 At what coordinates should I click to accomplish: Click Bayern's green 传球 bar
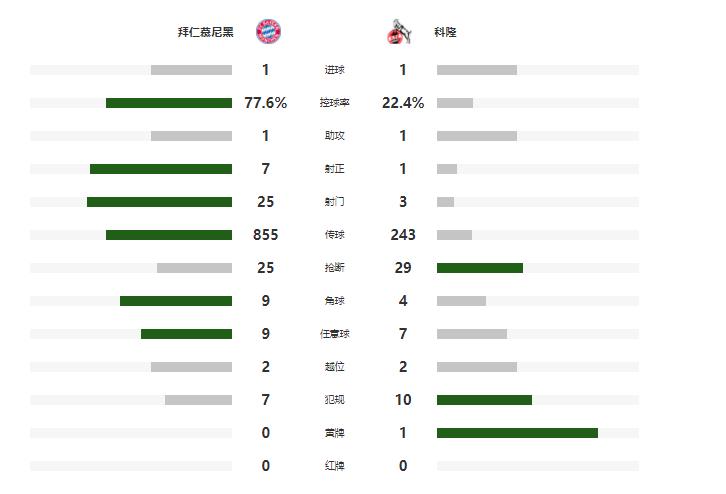point(168,235)
